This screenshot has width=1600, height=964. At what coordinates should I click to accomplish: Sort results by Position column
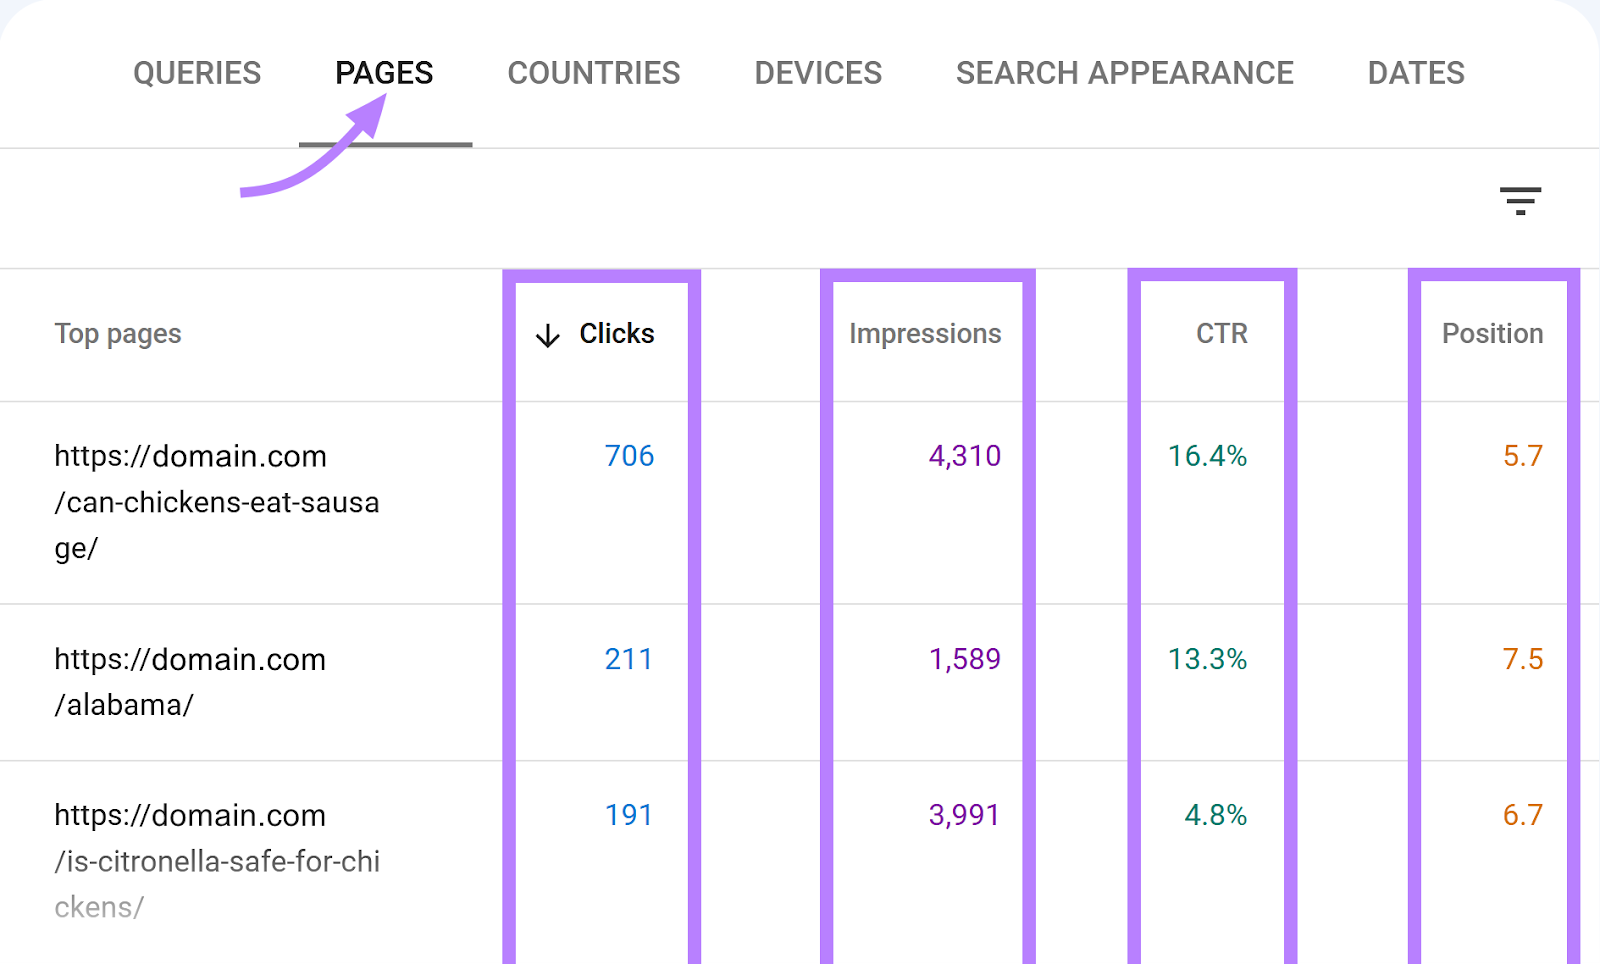pyautogui.click(x=1491, y=334)
